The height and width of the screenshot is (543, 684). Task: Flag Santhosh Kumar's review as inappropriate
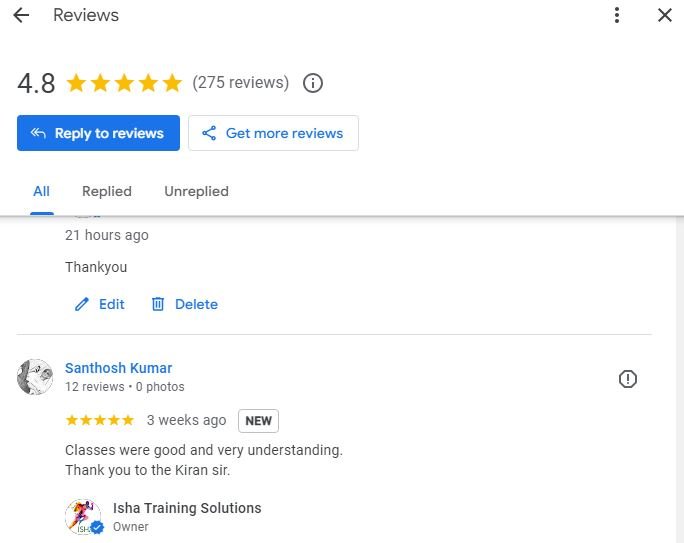628,379
